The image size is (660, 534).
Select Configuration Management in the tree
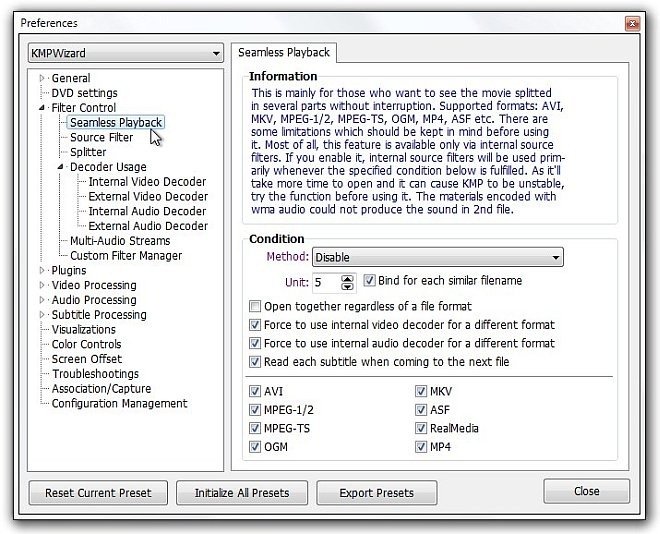[x=120, y=404]
